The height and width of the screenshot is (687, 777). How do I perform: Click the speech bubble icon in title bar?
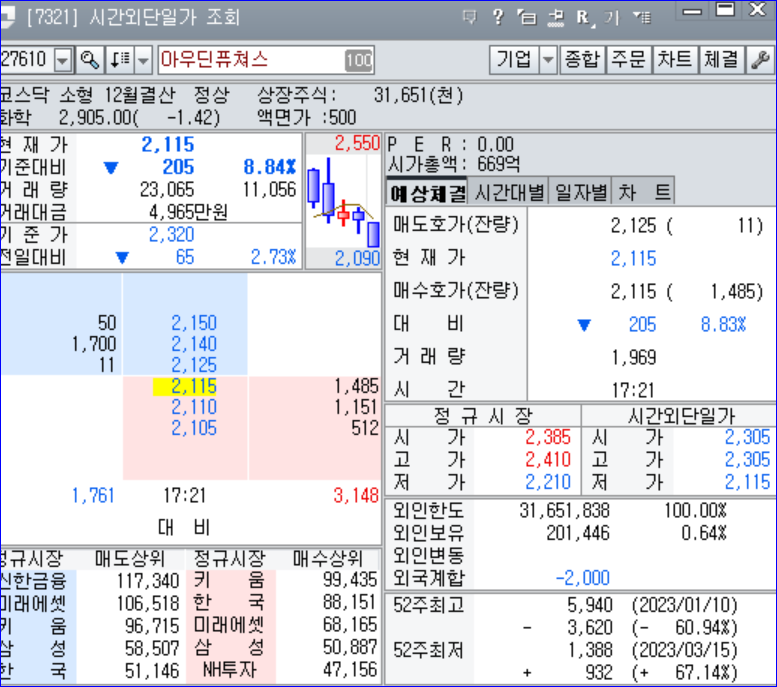coord(470,18)
